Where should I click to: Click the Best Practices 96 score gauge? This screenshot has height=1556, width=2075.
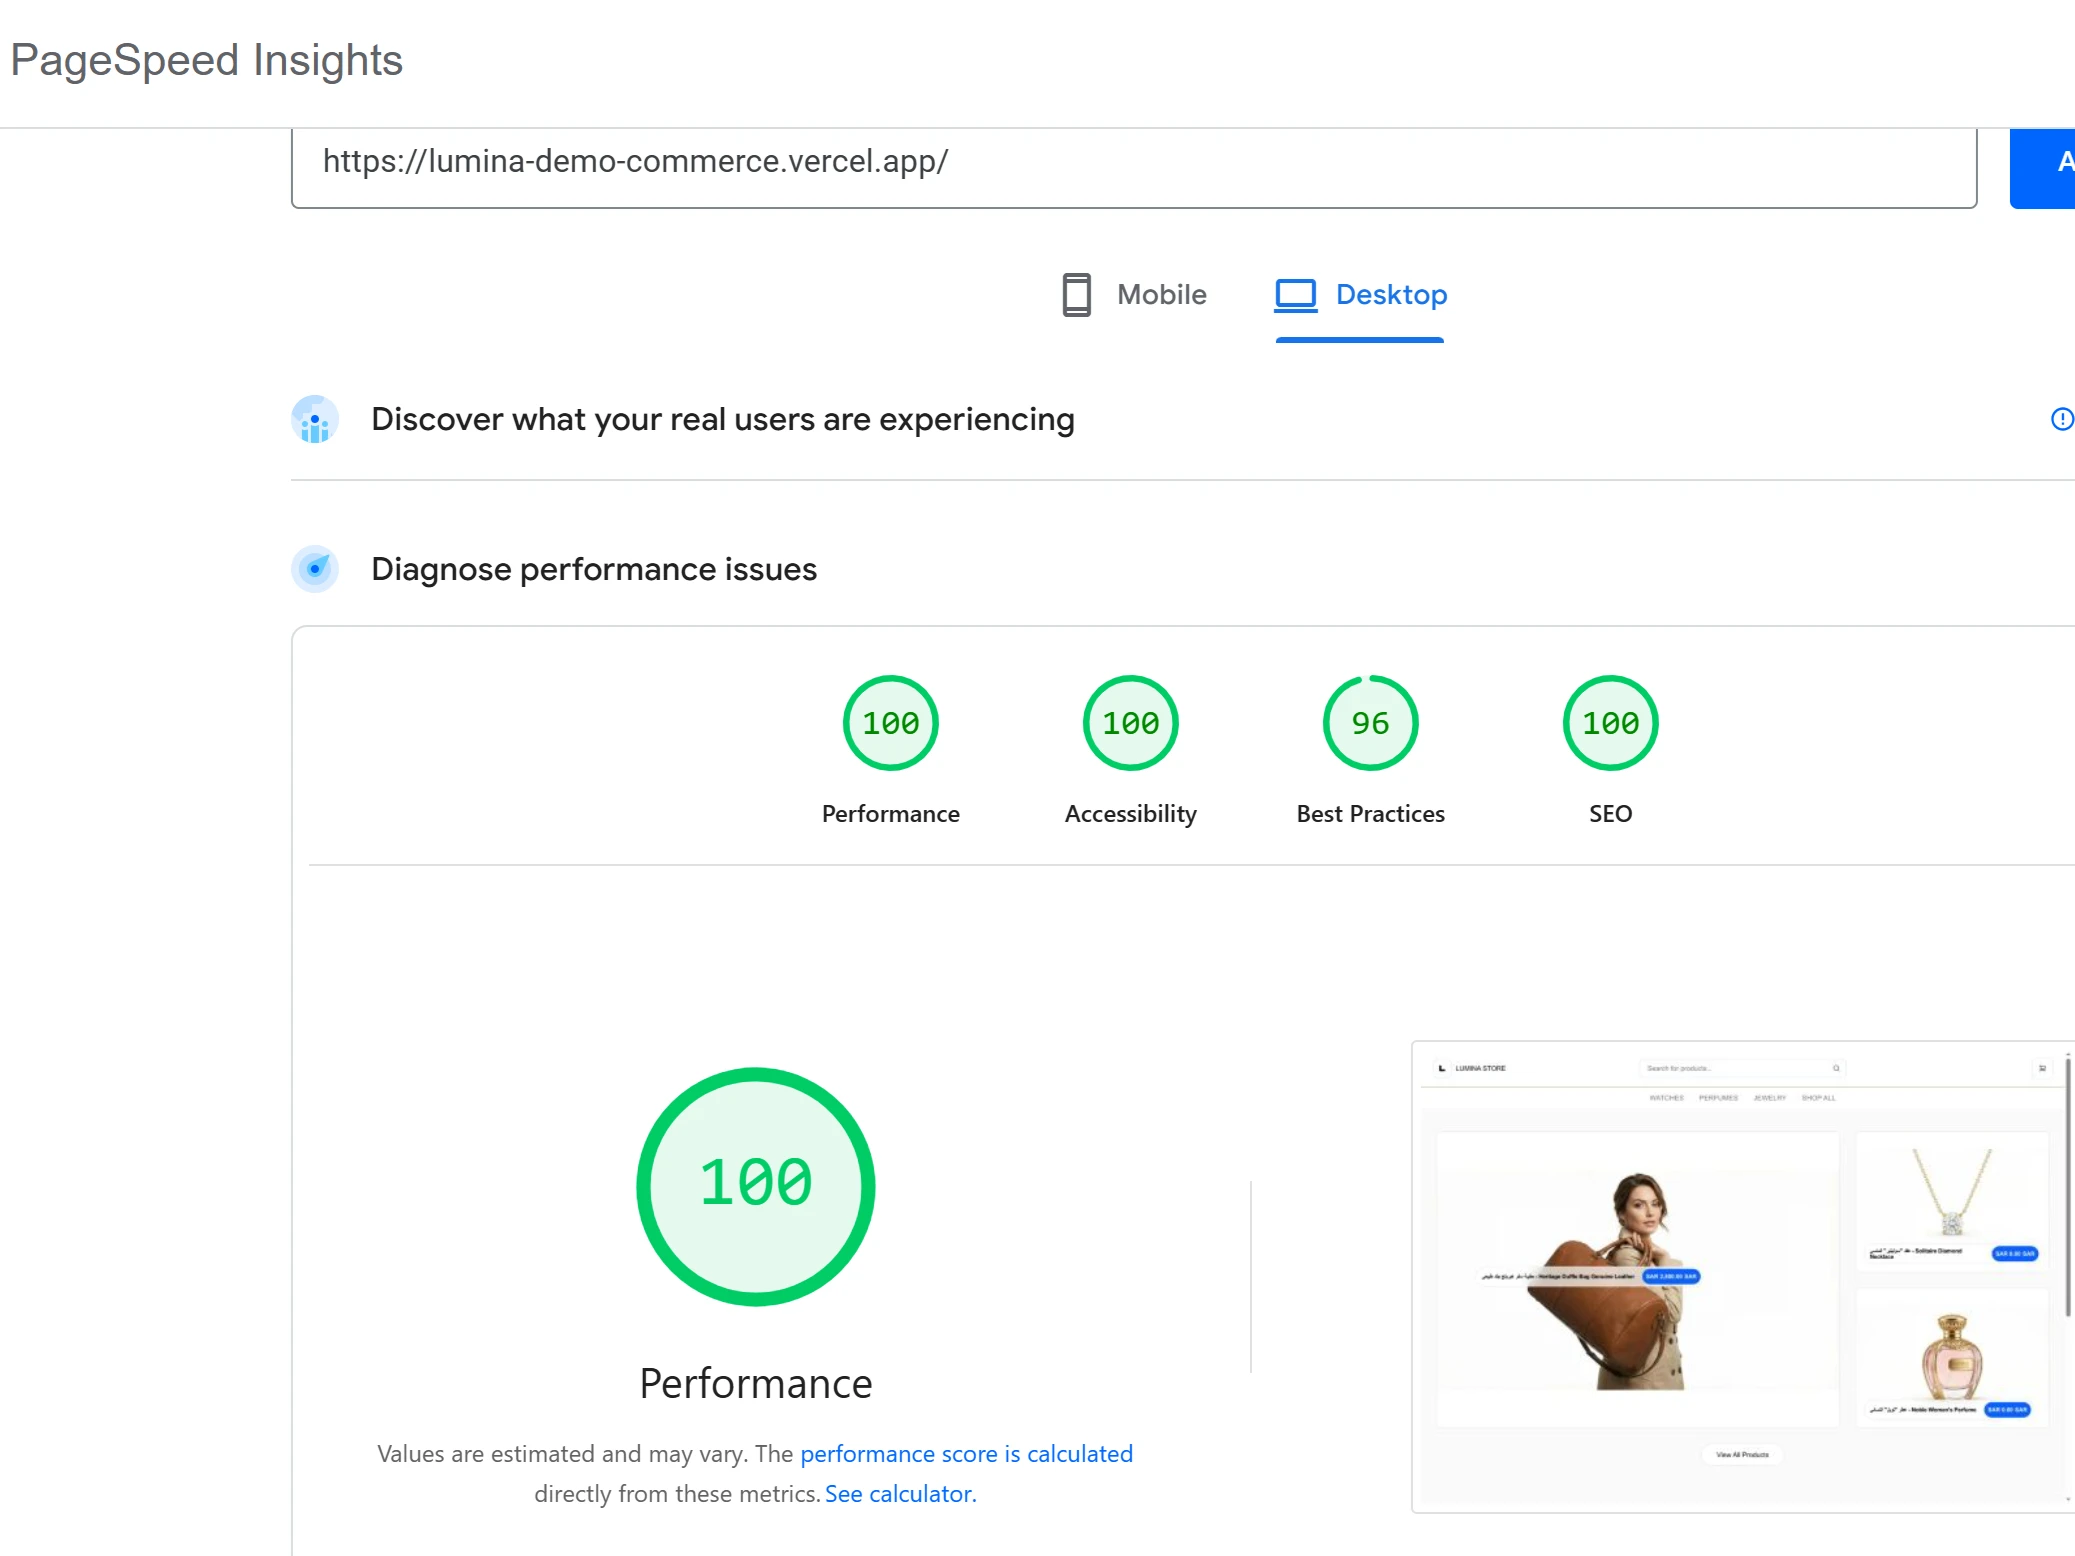[x=1370, y=723]
